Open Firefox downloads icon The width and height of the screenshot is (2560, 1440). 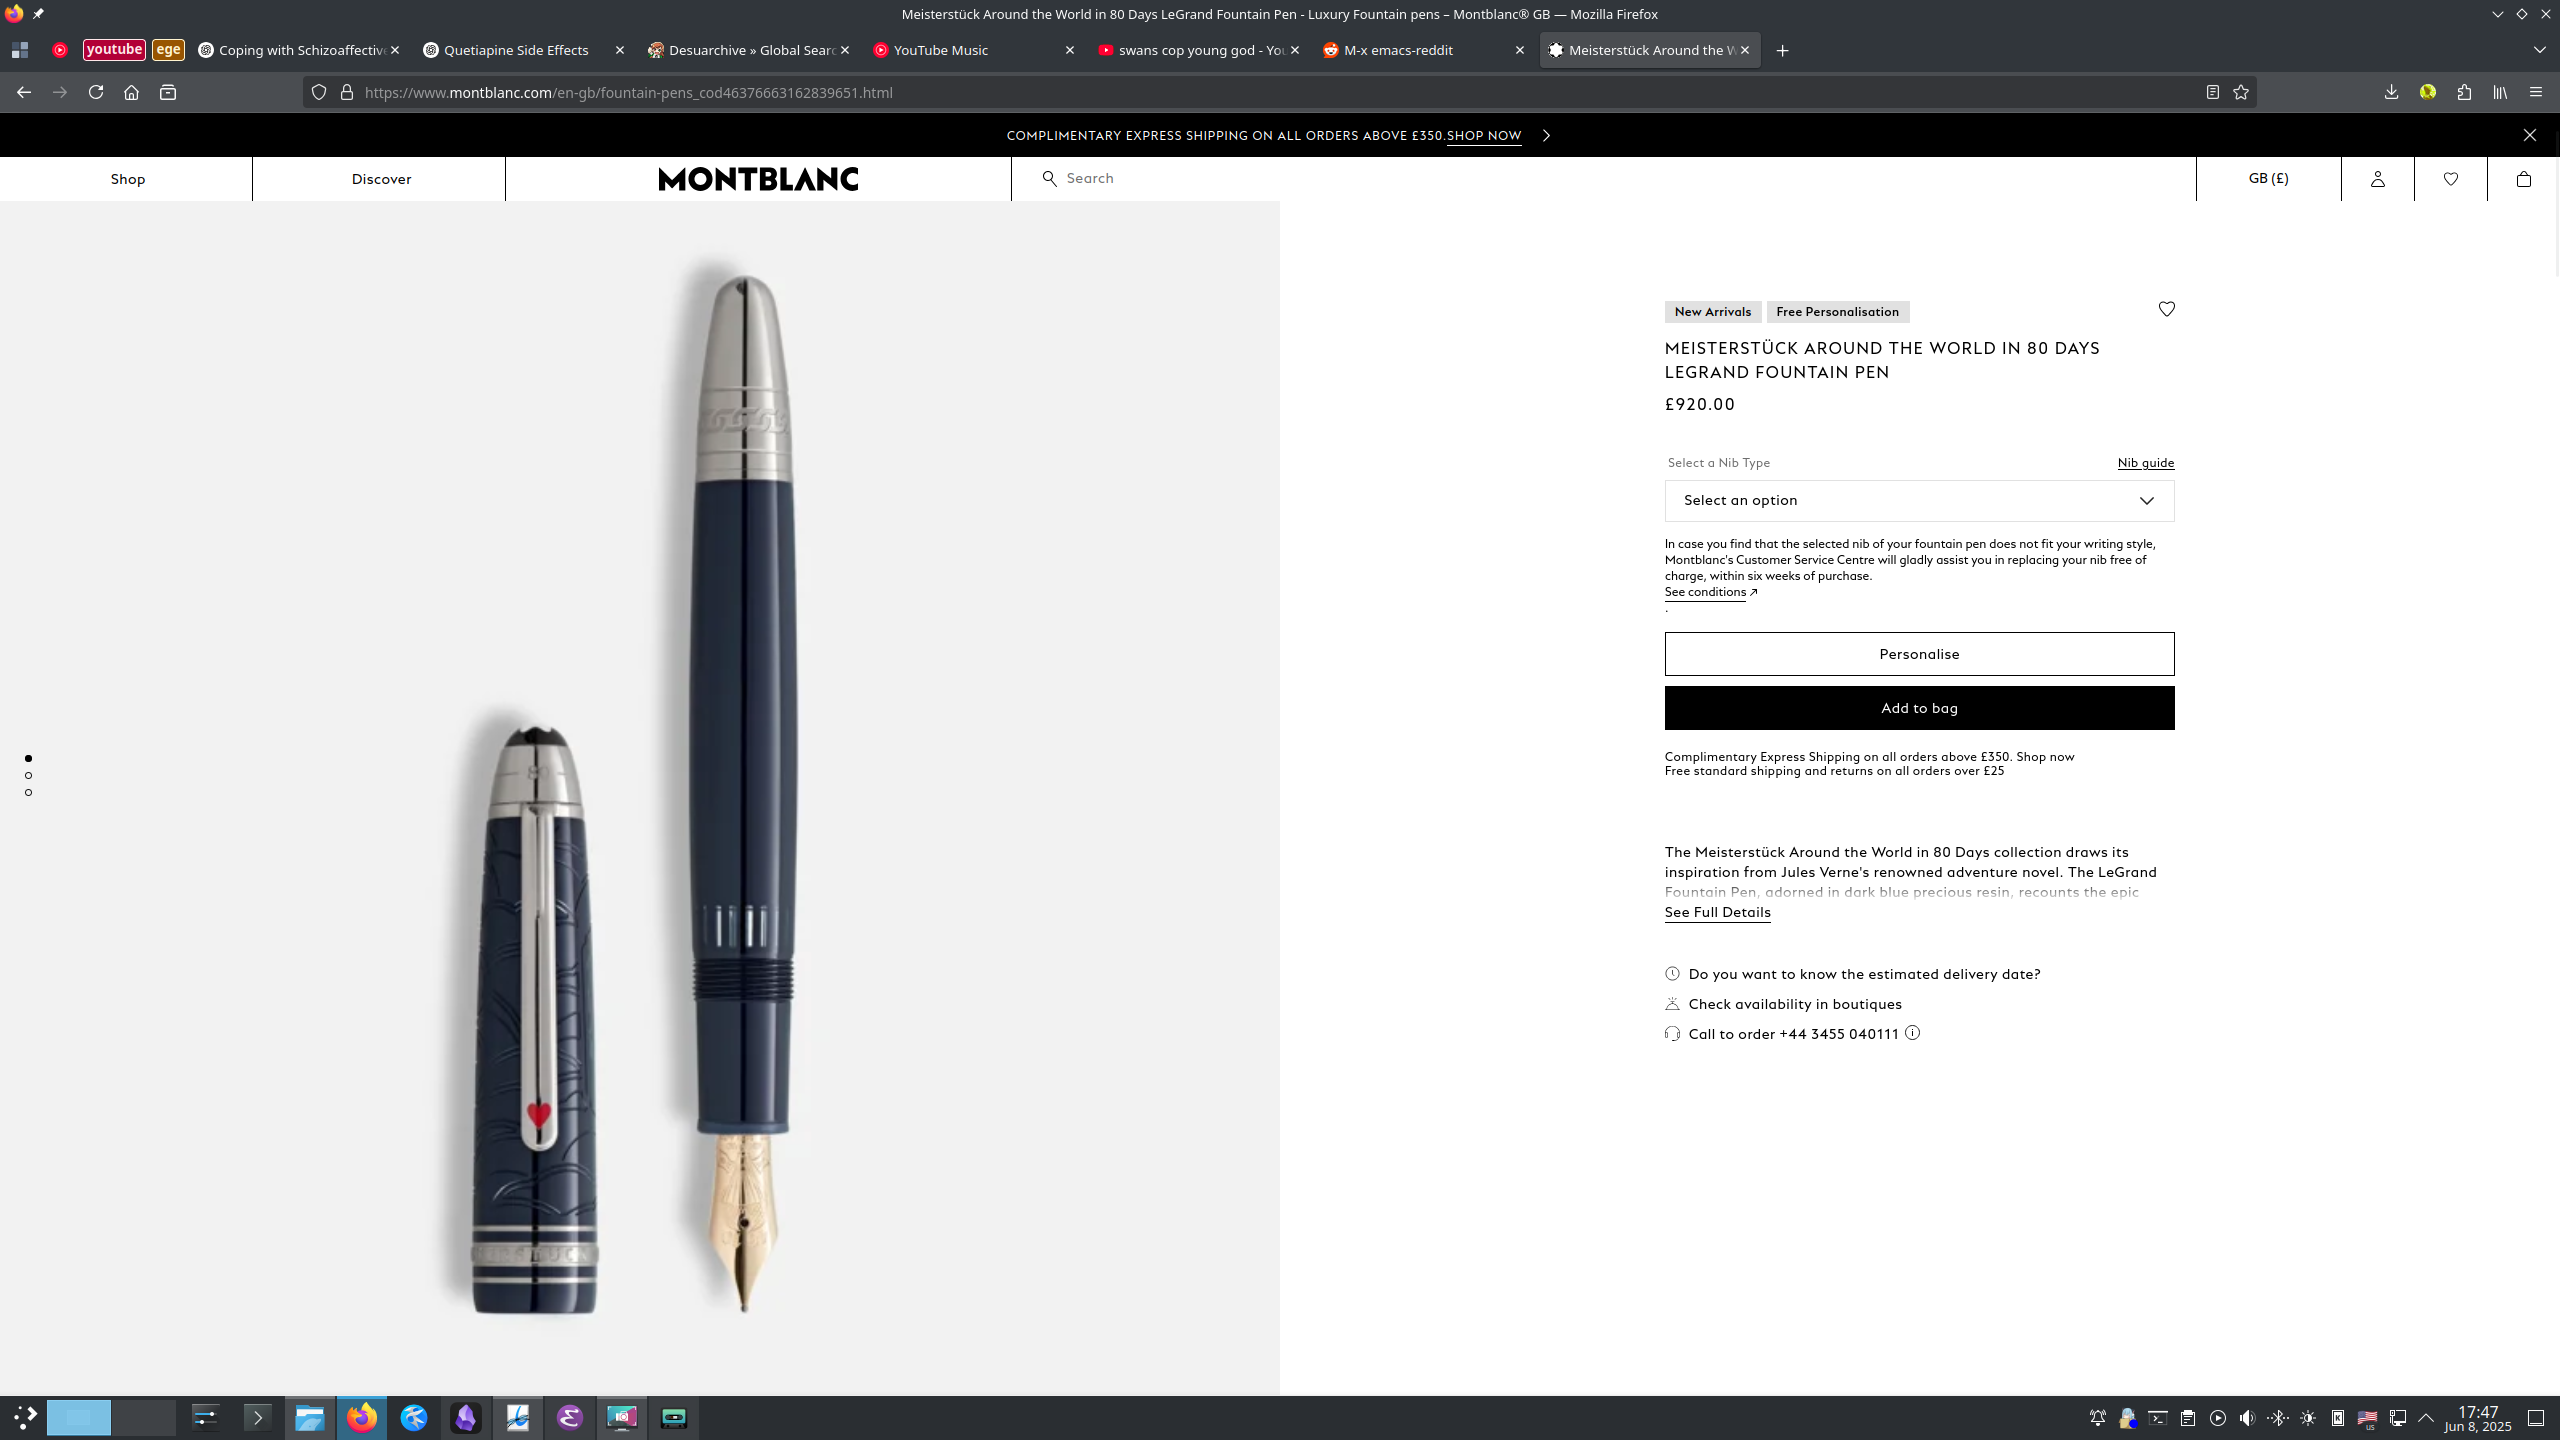pos(2391,92)
